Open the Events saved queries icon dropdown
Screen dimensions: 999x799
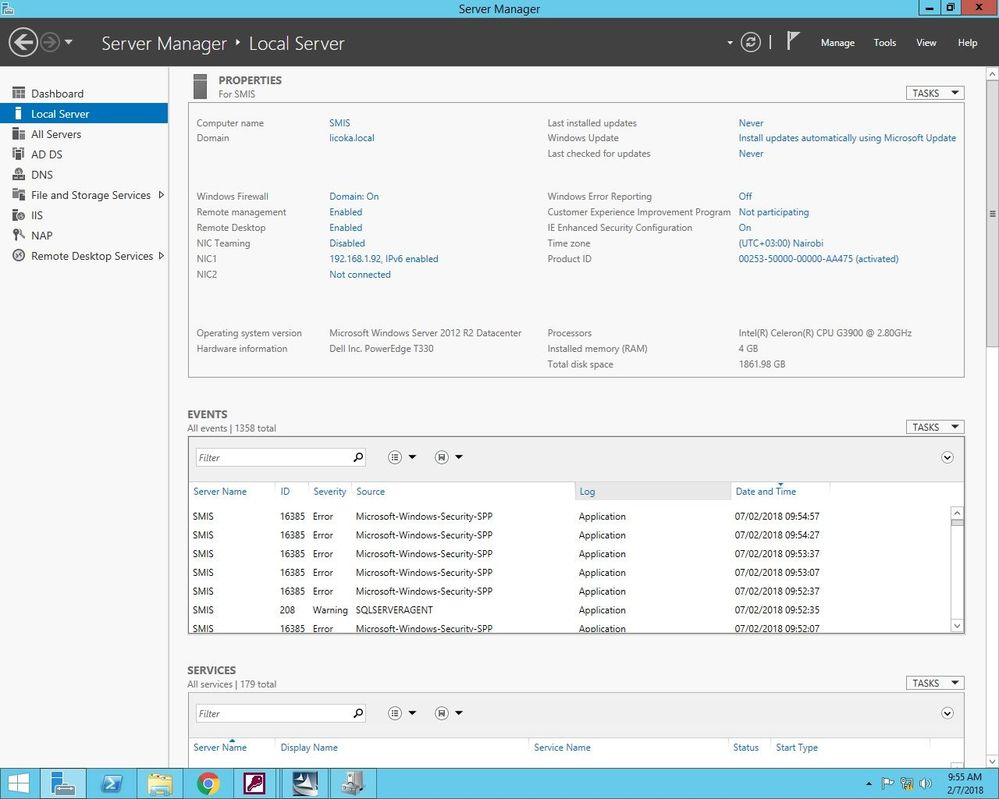point(448,457)
